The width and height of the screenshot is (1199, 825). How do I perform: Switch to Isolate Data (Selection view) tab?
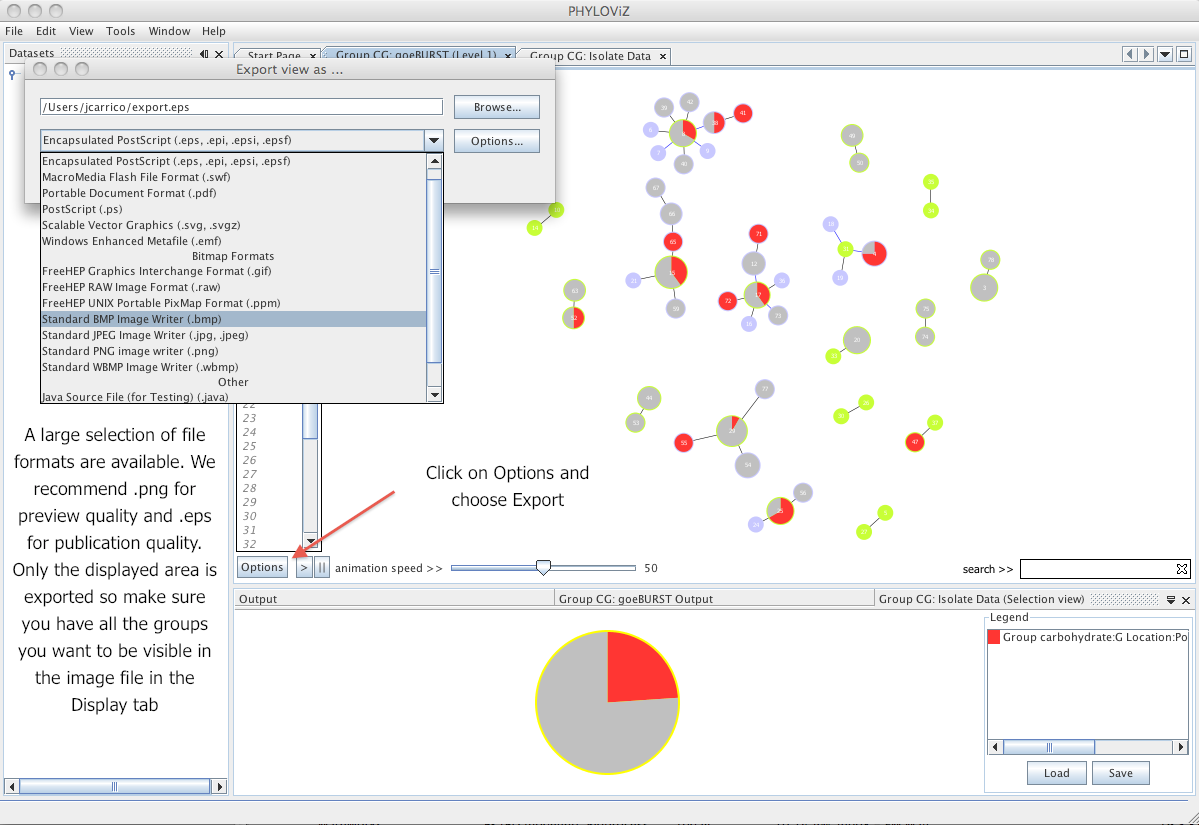[x=981, y=599]
